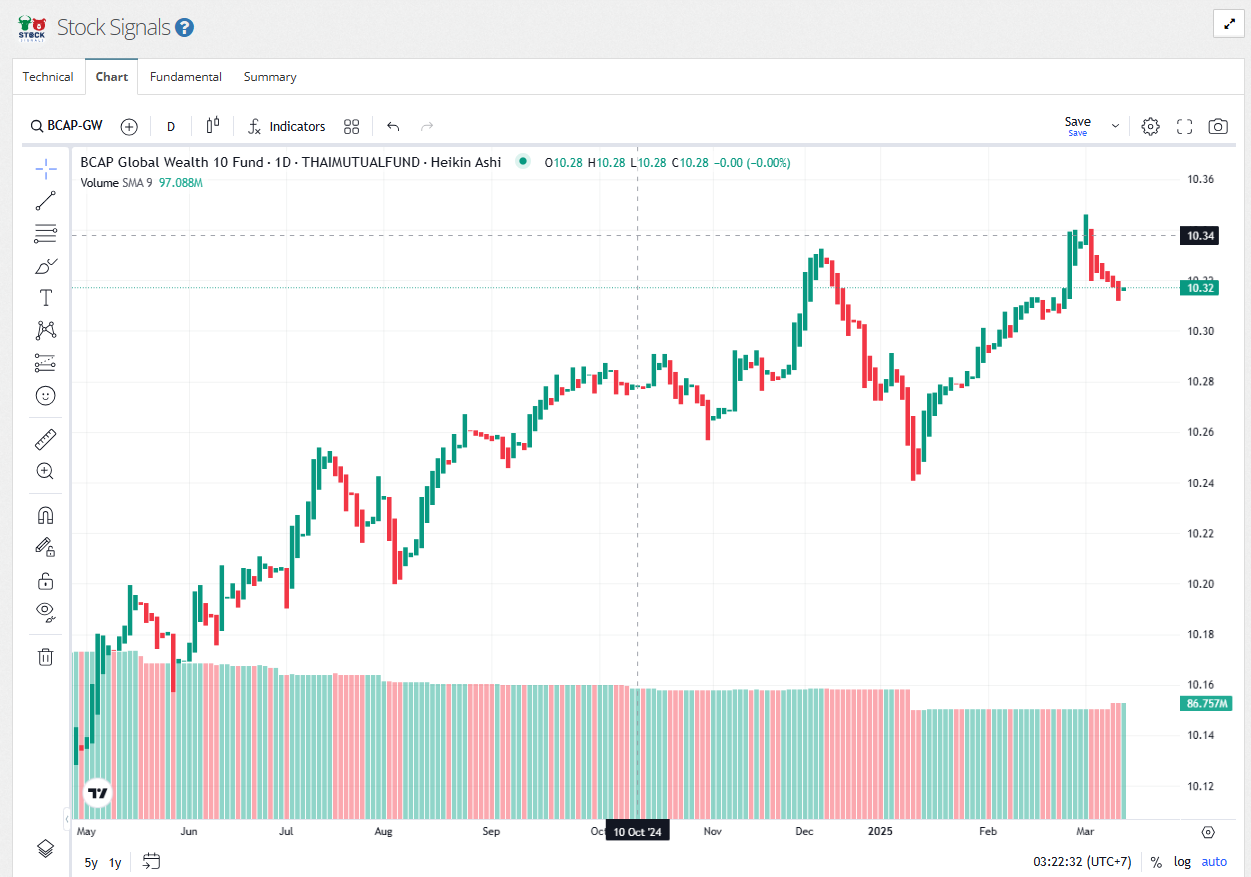
Task: Click the 97.088M volume SMA value
Action: tap(181, 183)
